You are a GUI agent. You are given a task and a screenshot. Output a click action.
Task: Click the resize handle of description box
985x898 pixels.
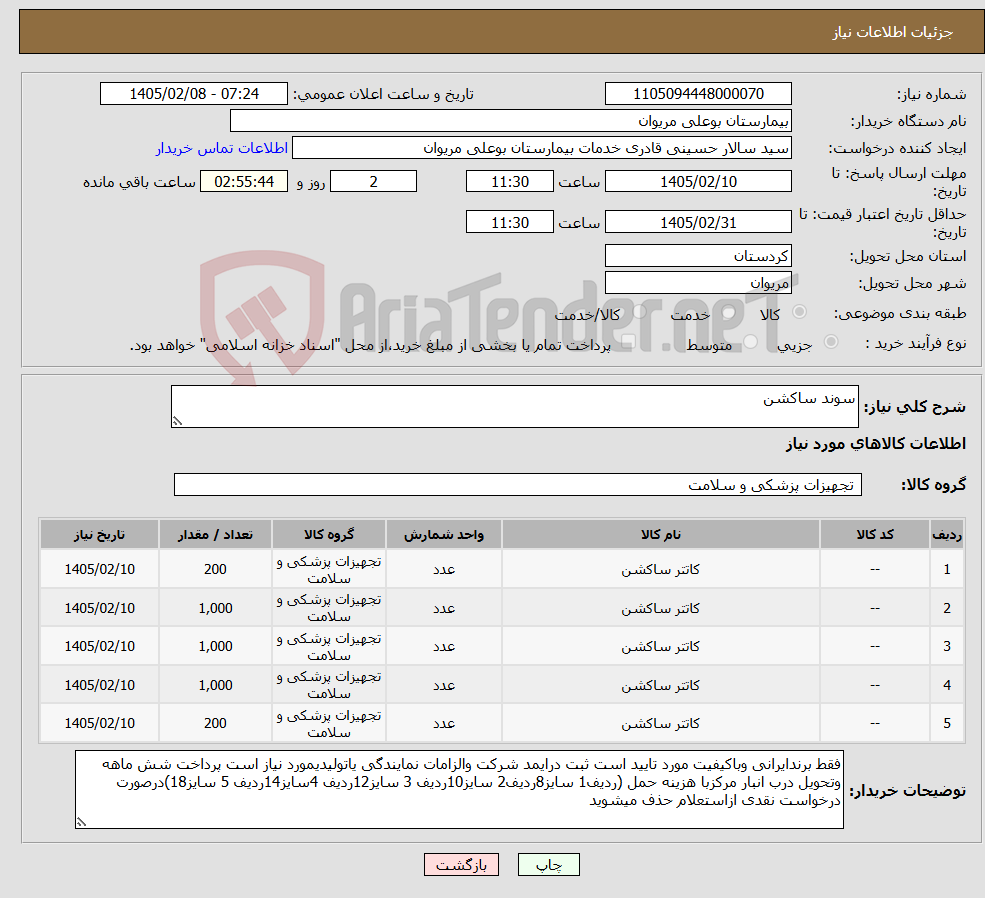[177, 421]
